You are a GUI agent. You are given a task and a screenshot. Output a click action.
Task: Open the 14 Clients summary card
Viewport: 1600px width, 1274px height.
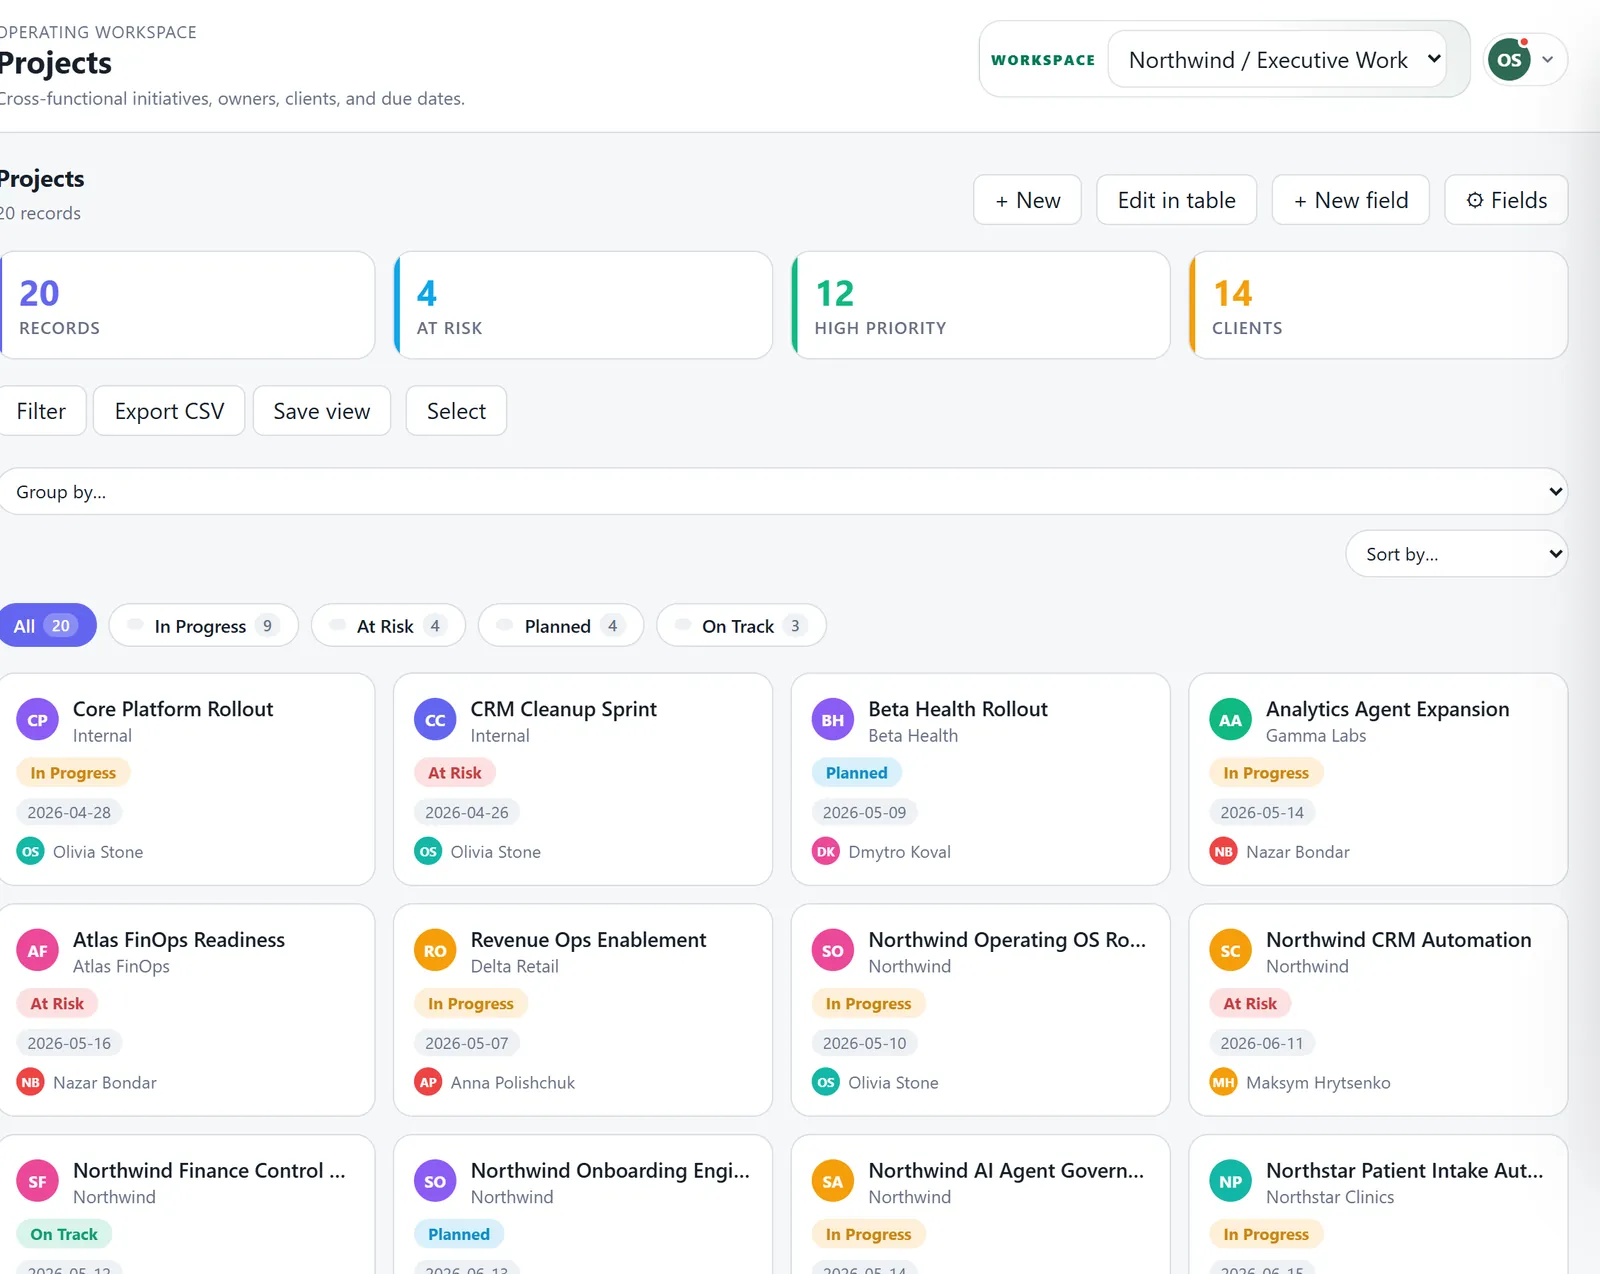click(x=1379, y=305)
